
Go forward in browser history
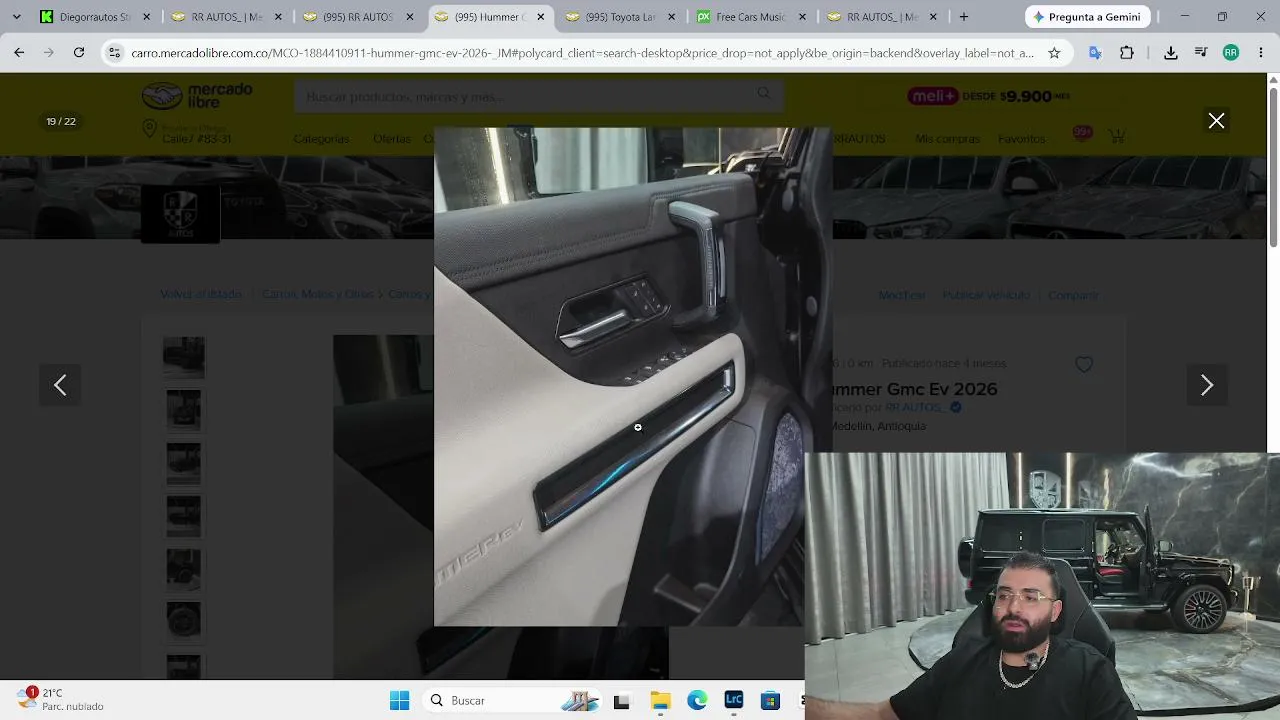[48, 53]
